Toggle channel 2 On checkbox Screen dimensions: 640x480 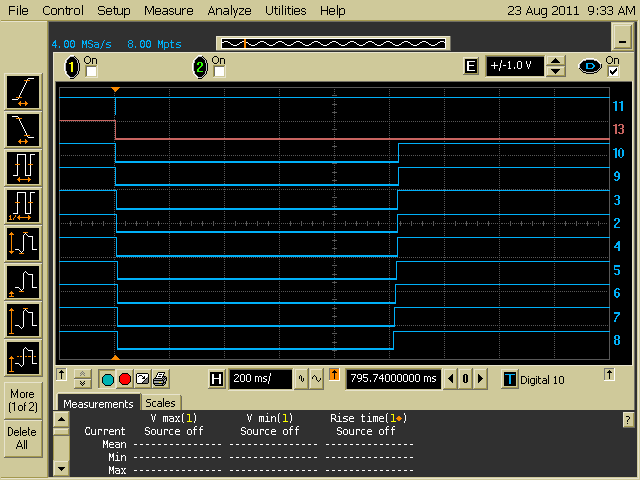[219, 72]
